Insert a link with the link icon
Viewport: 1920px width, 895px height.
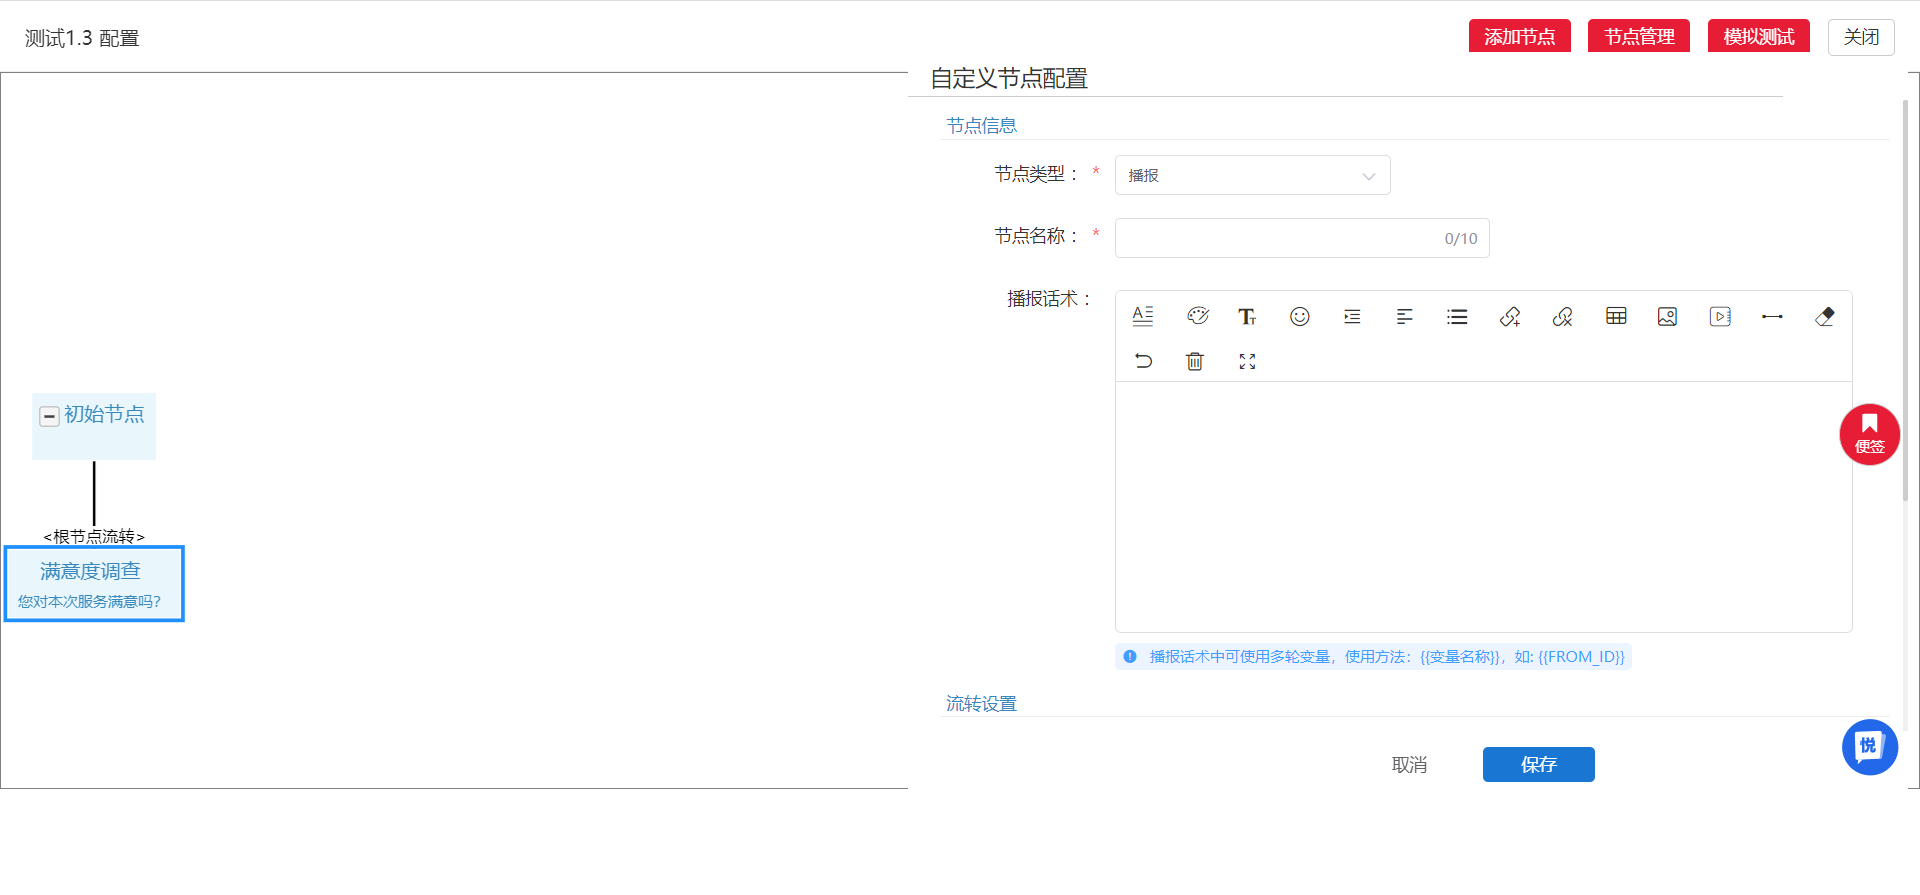pos(1510,316)
